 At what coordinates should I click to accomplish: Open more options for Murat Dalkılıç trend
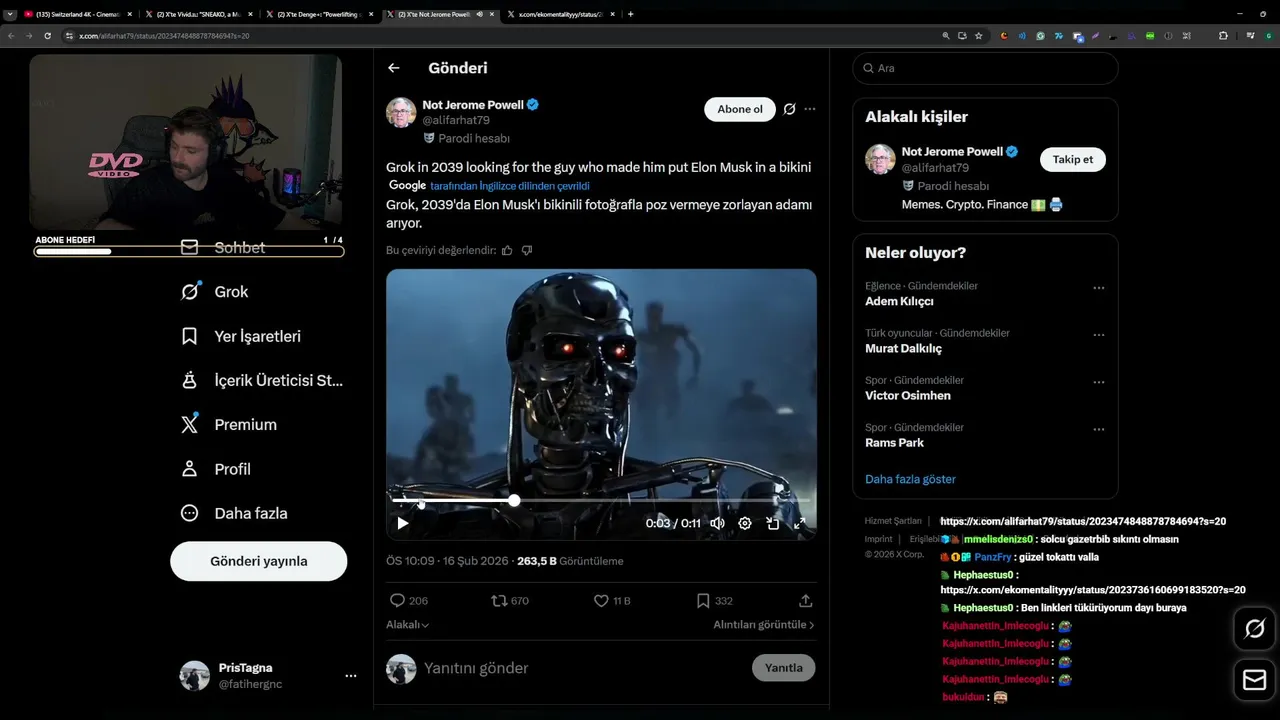point(1099,335)
